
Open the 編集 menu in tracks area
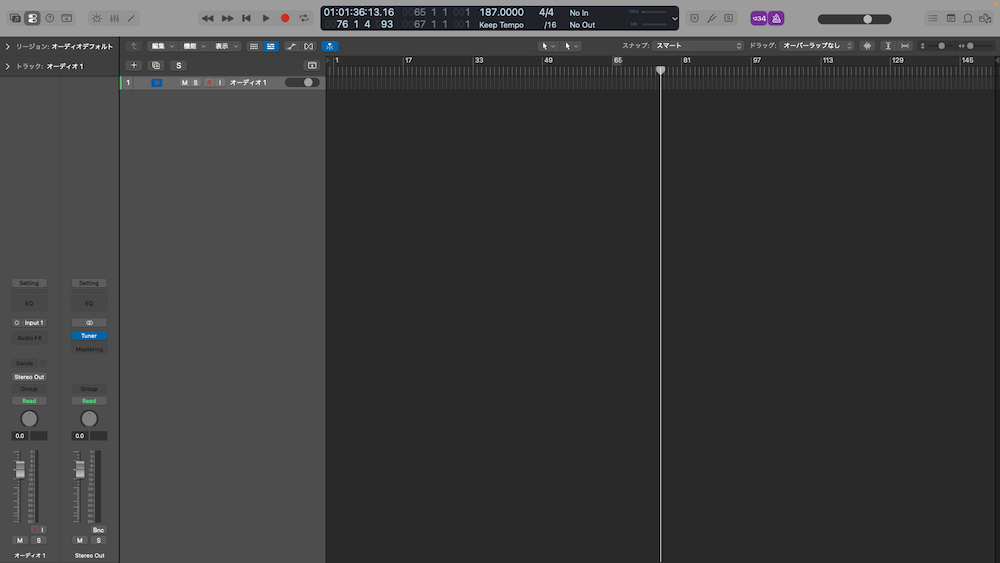[161, 46]
